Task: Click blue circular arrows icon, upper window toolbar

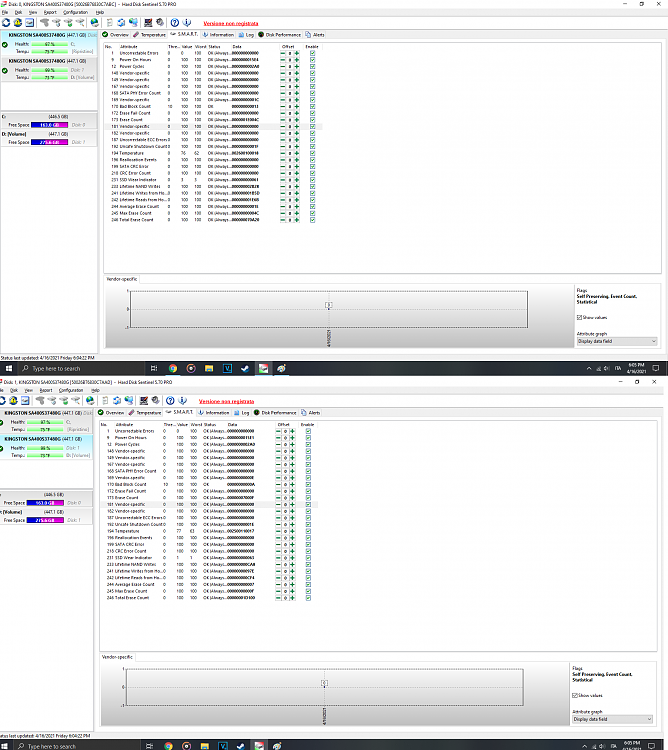Action: [x=121, y=22]
